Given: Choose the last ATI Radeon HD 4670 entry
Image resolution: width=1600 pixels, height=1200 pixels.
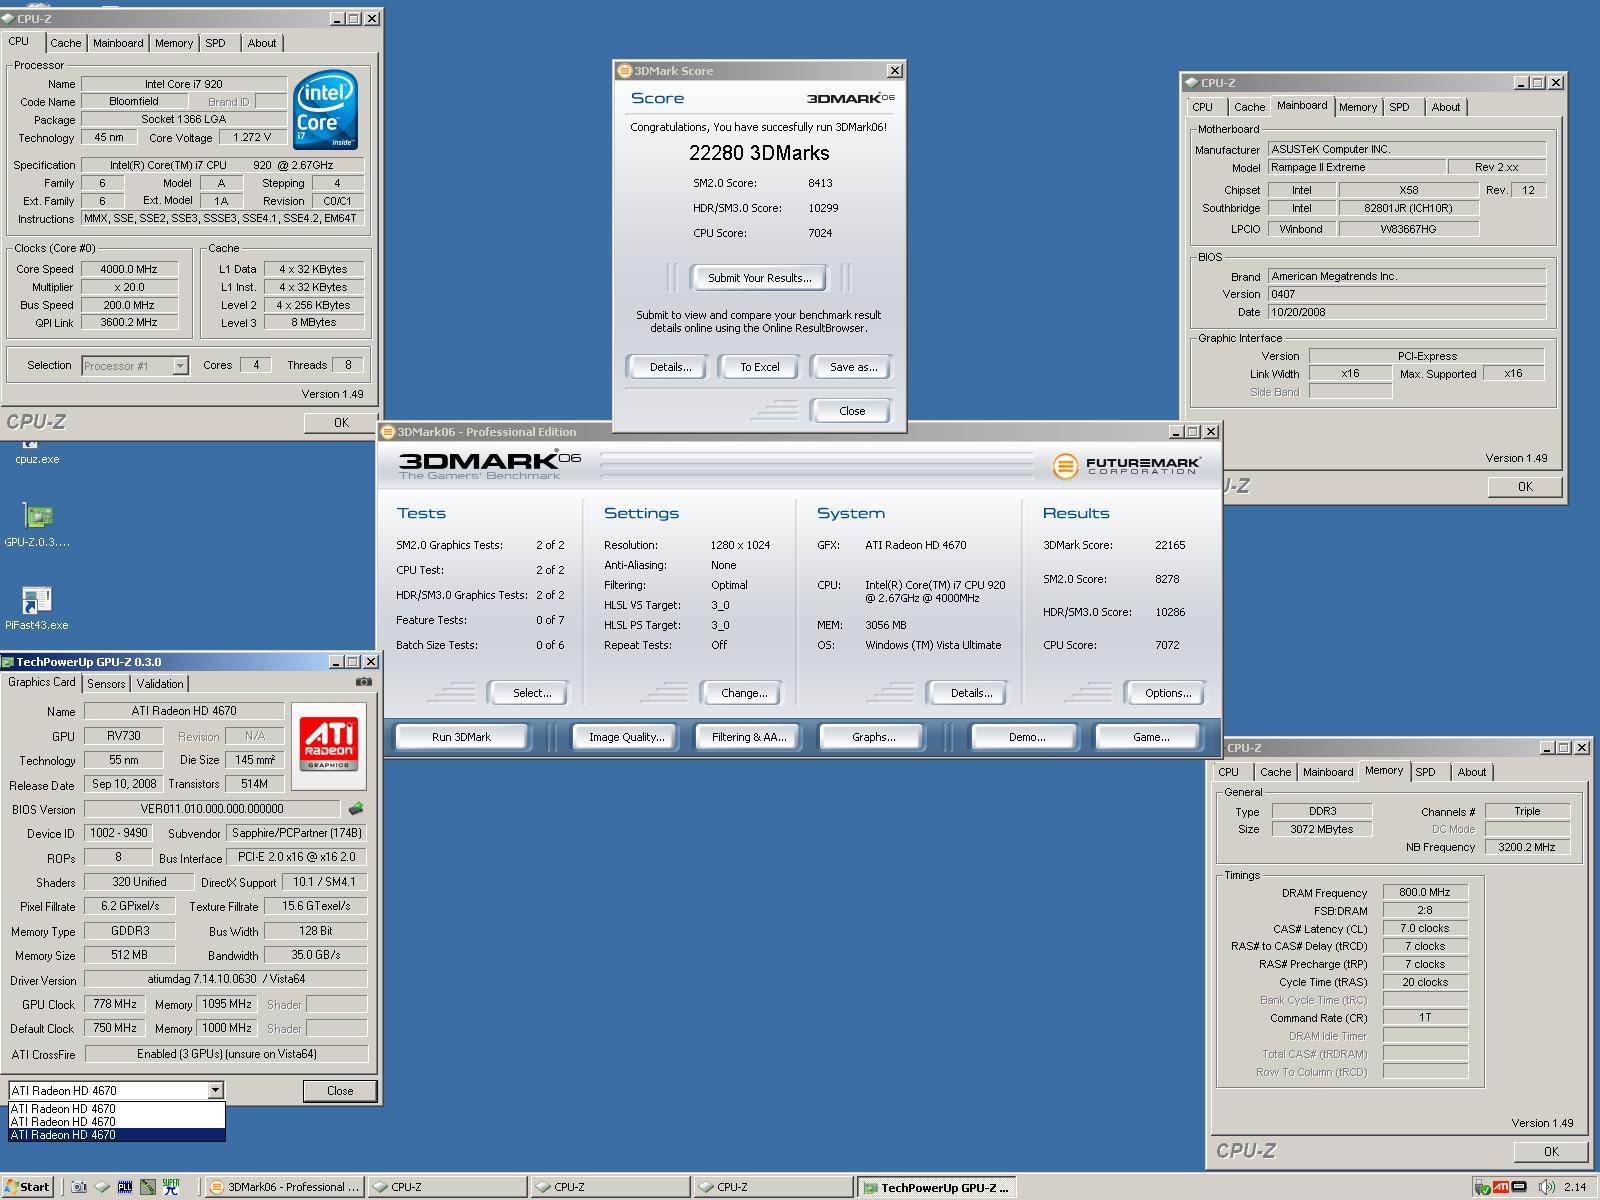Looking at the screenshot, I should click(116, 1135).
